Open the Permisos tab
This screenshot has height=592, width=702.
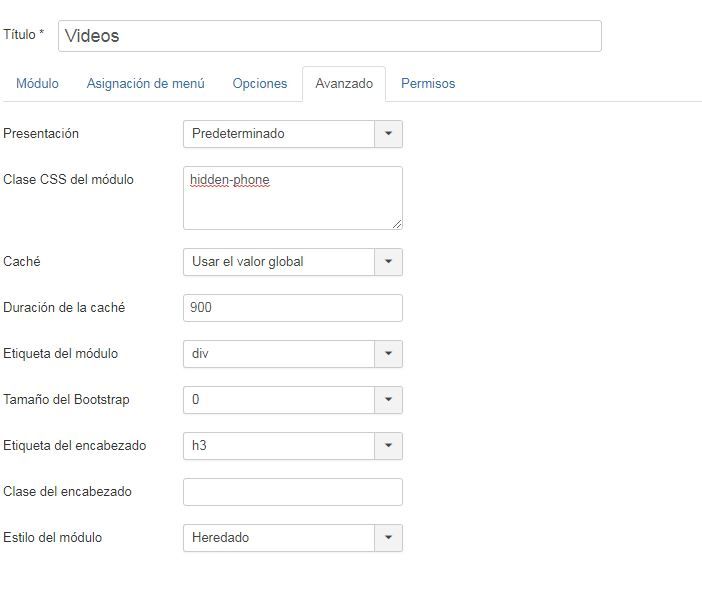(428, 83)
